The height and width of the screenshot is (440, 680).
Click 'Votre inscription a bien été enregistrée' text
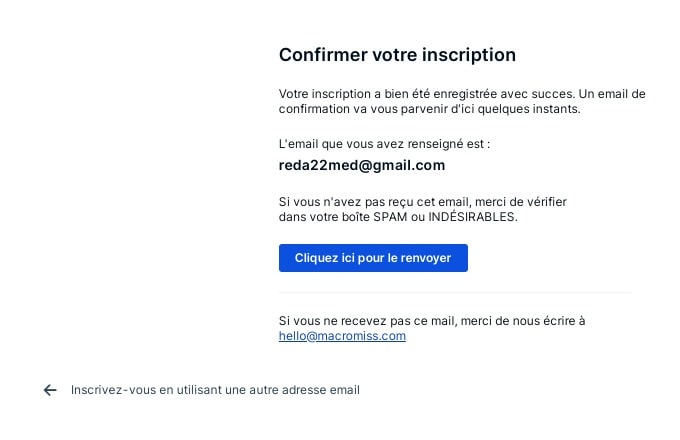[390, 94]
